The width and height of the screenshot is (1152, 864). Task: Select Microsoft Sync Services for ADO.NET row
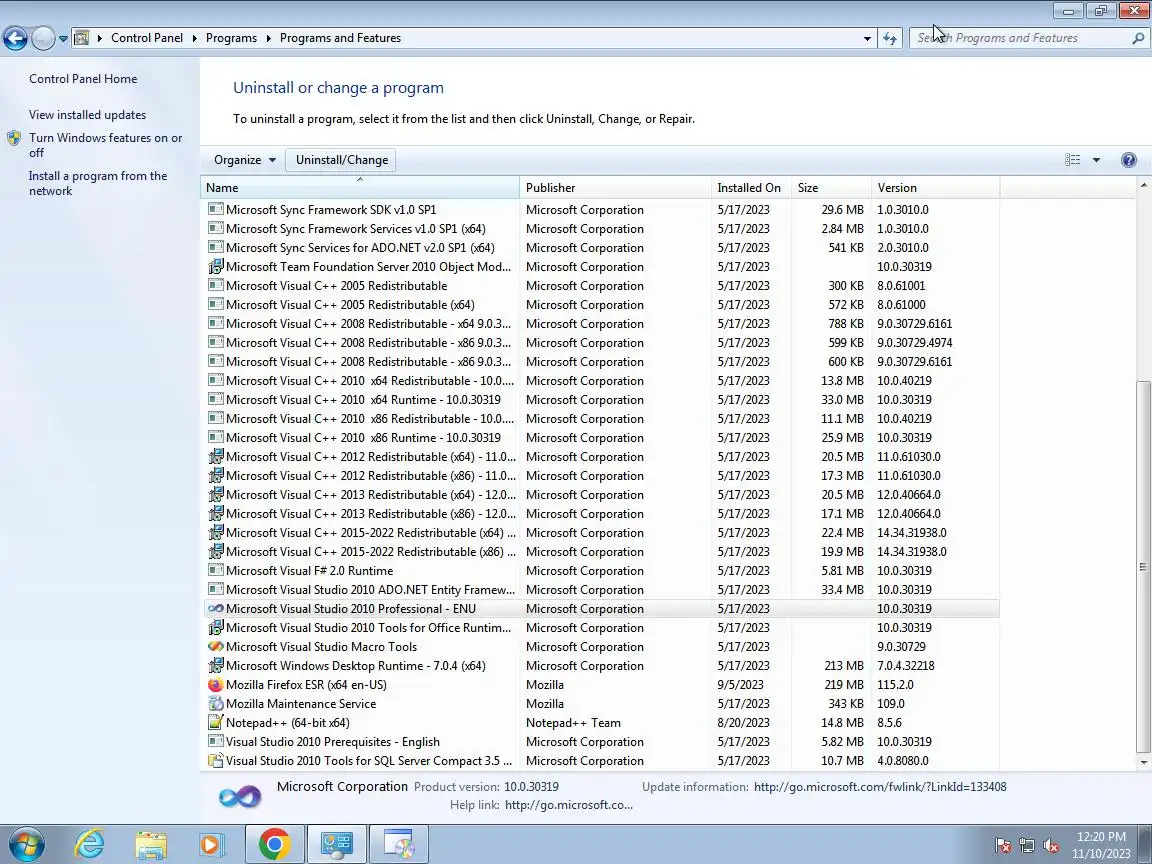(x=600, y=248)
